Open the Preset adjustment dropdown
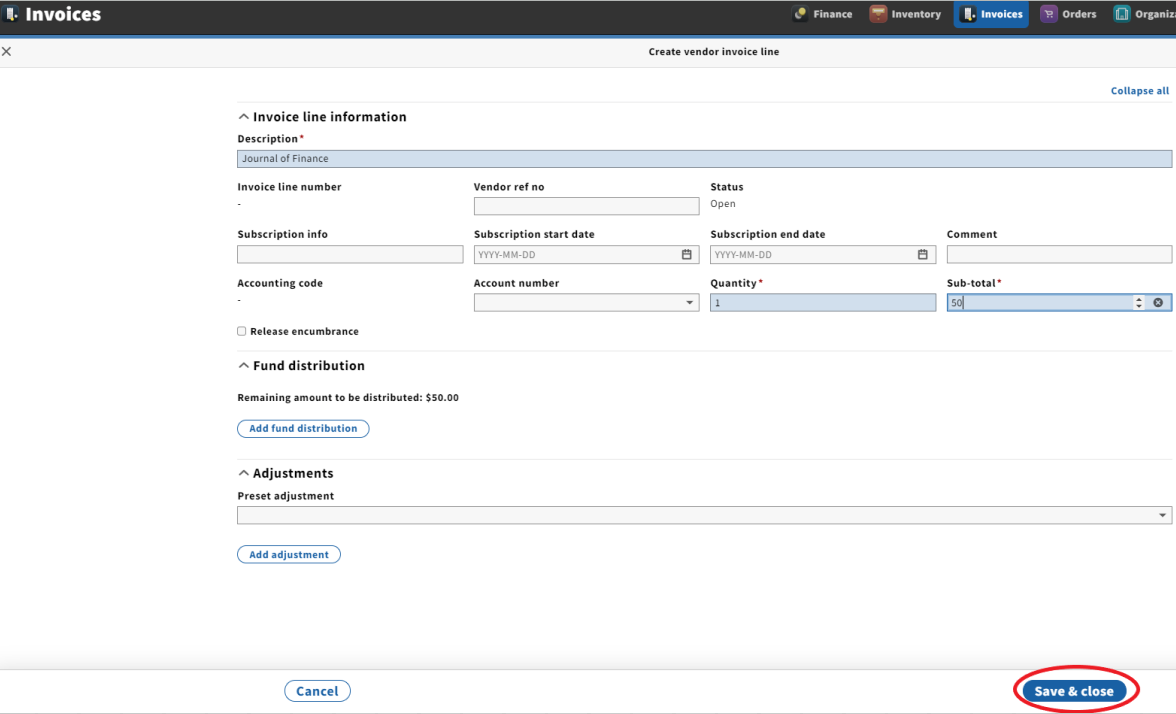The height and width of the screenshot is (714, 1176). (704, 515)
